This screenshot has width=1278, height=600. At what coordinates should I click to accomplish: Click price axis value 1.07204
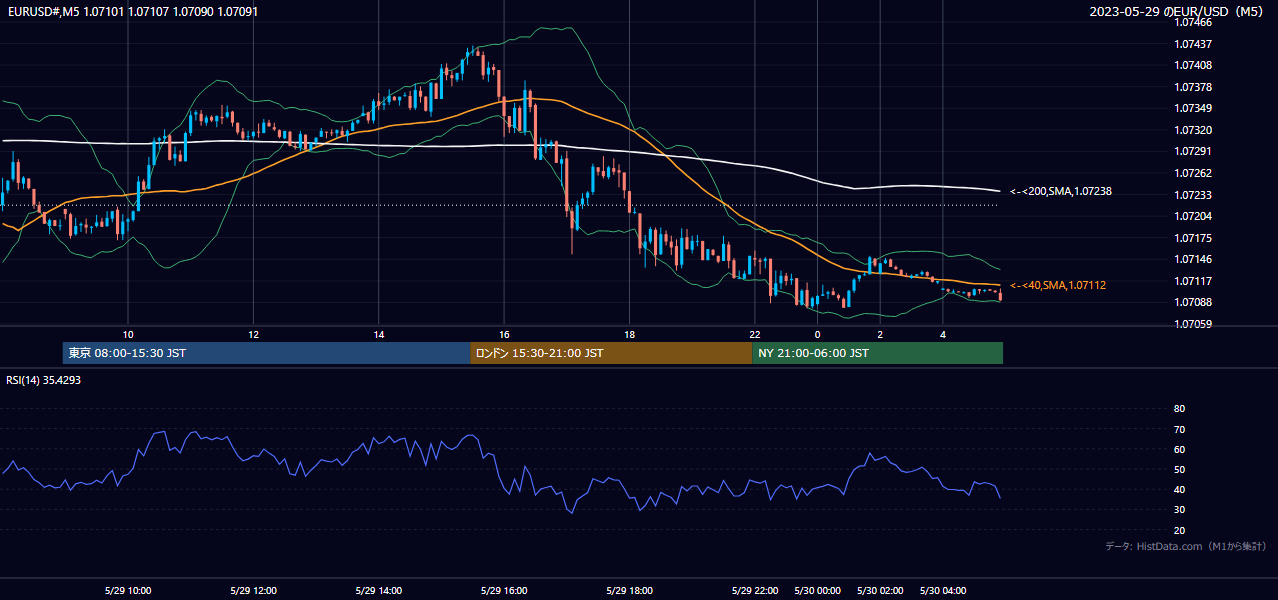pos(1193,216)
